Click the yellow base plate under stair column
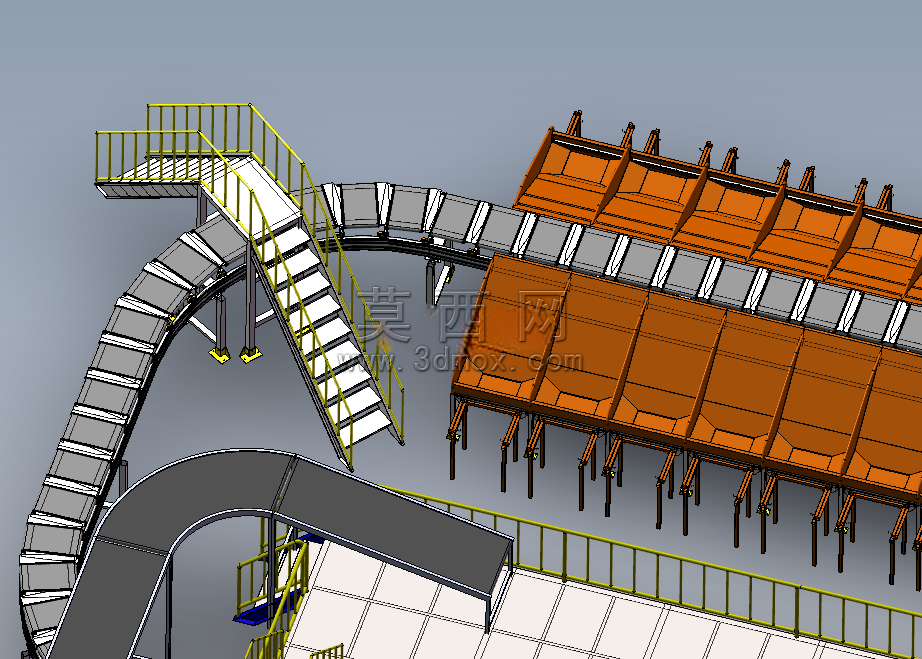Screen dimensions: 922x659 pos(250,354)
